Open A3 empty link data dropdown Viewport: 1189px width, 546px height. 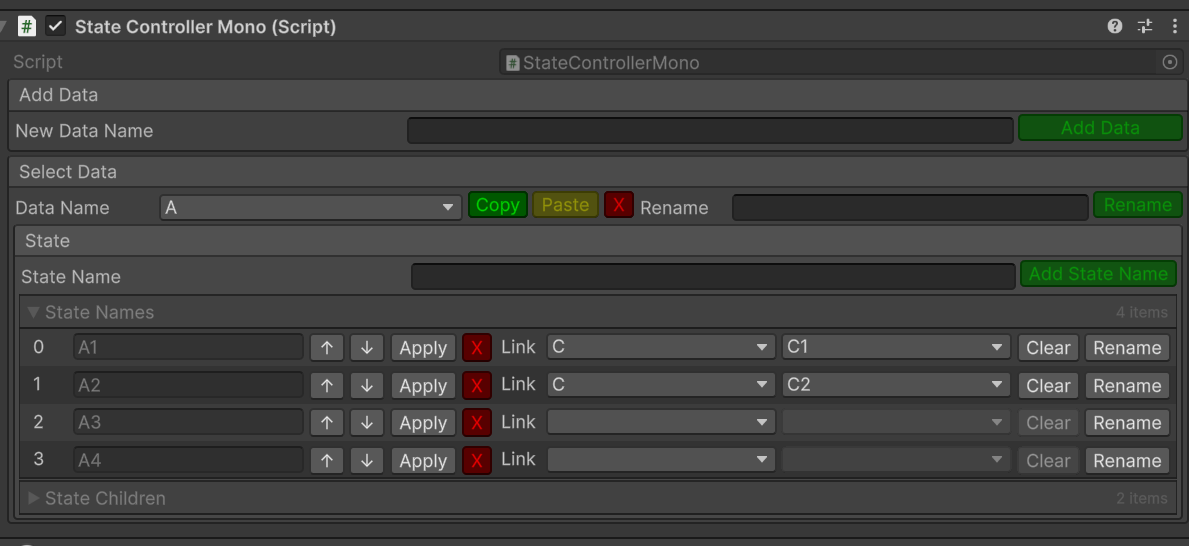click(x=661, y=422)
